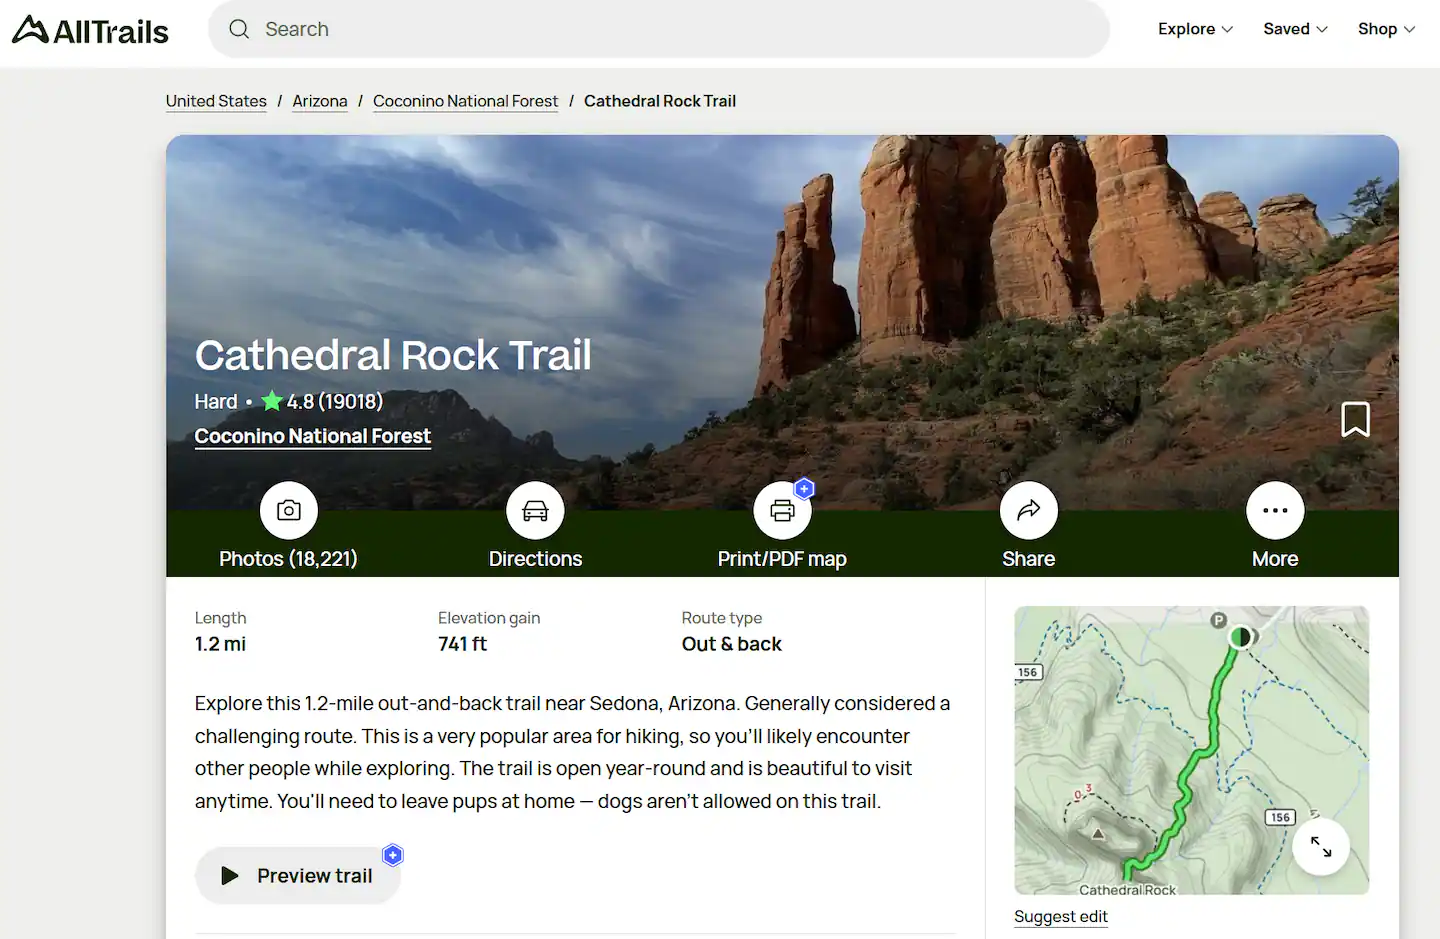The image size is (1440, 939).
Task: Click the AllTrails logo
Action: click(x=90, y=30)
